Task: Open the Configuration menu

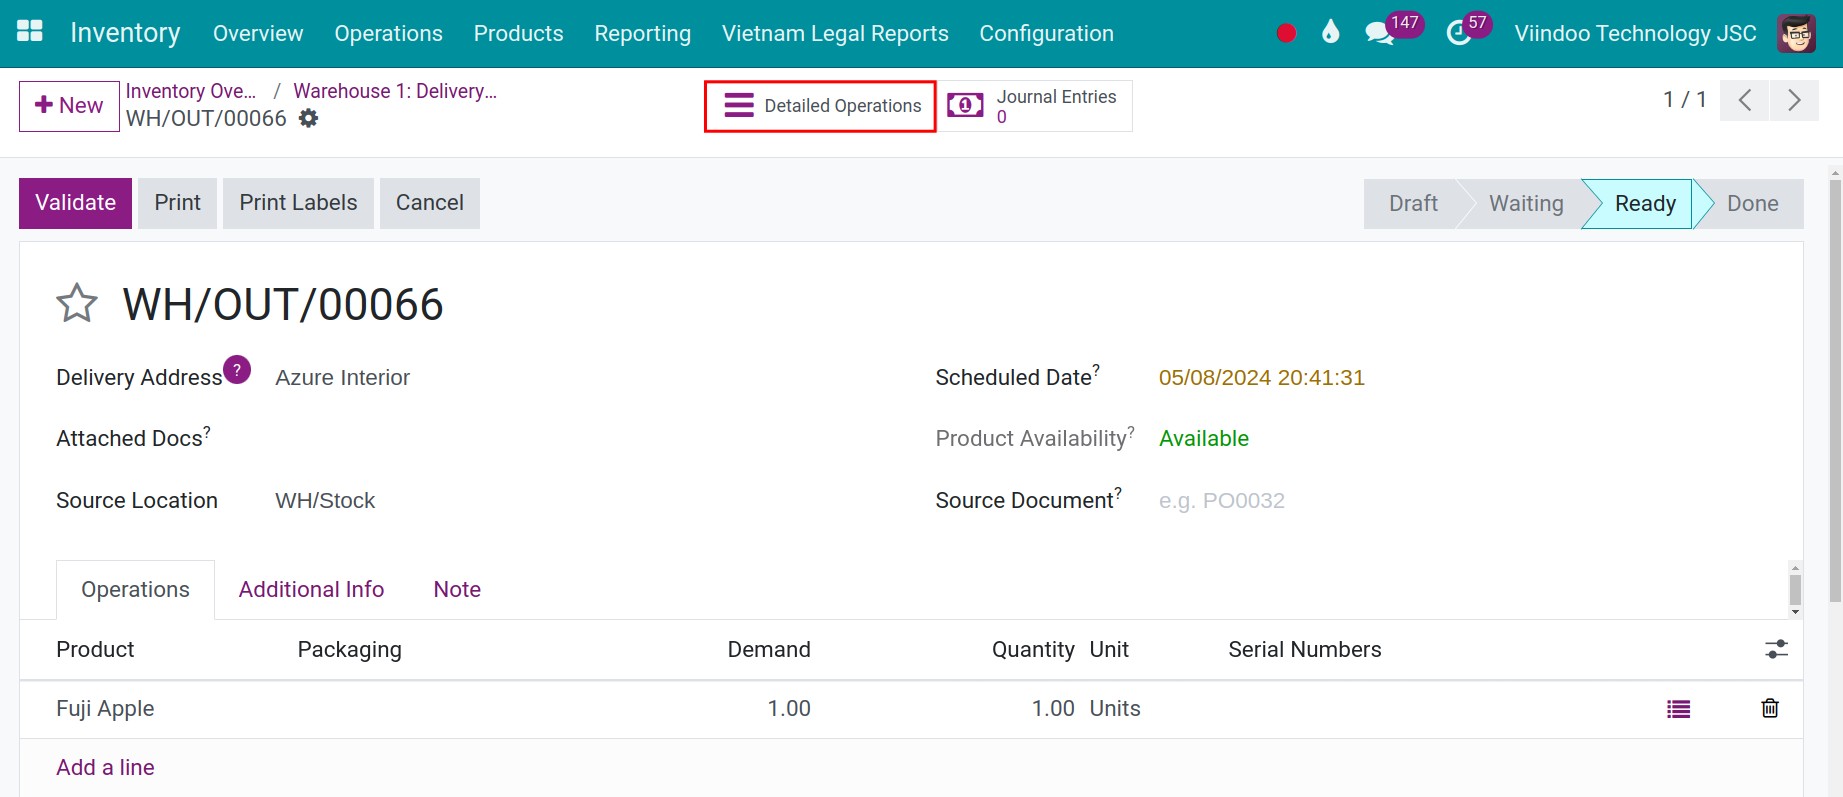Action: point(1046,33)
